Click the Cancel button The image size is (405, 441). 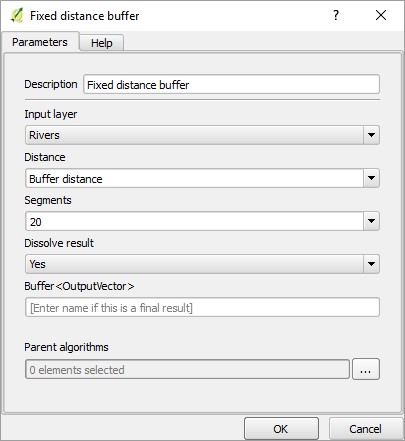coord(365,429)
